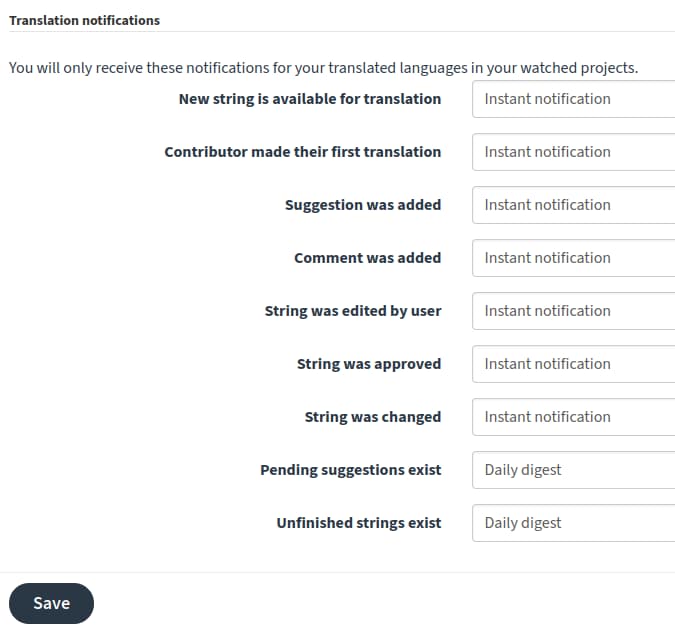The width and height of the screenshot is (675, 632).
Task: Click 'String was edited by user' label
Action: click(x=352, y=311)
